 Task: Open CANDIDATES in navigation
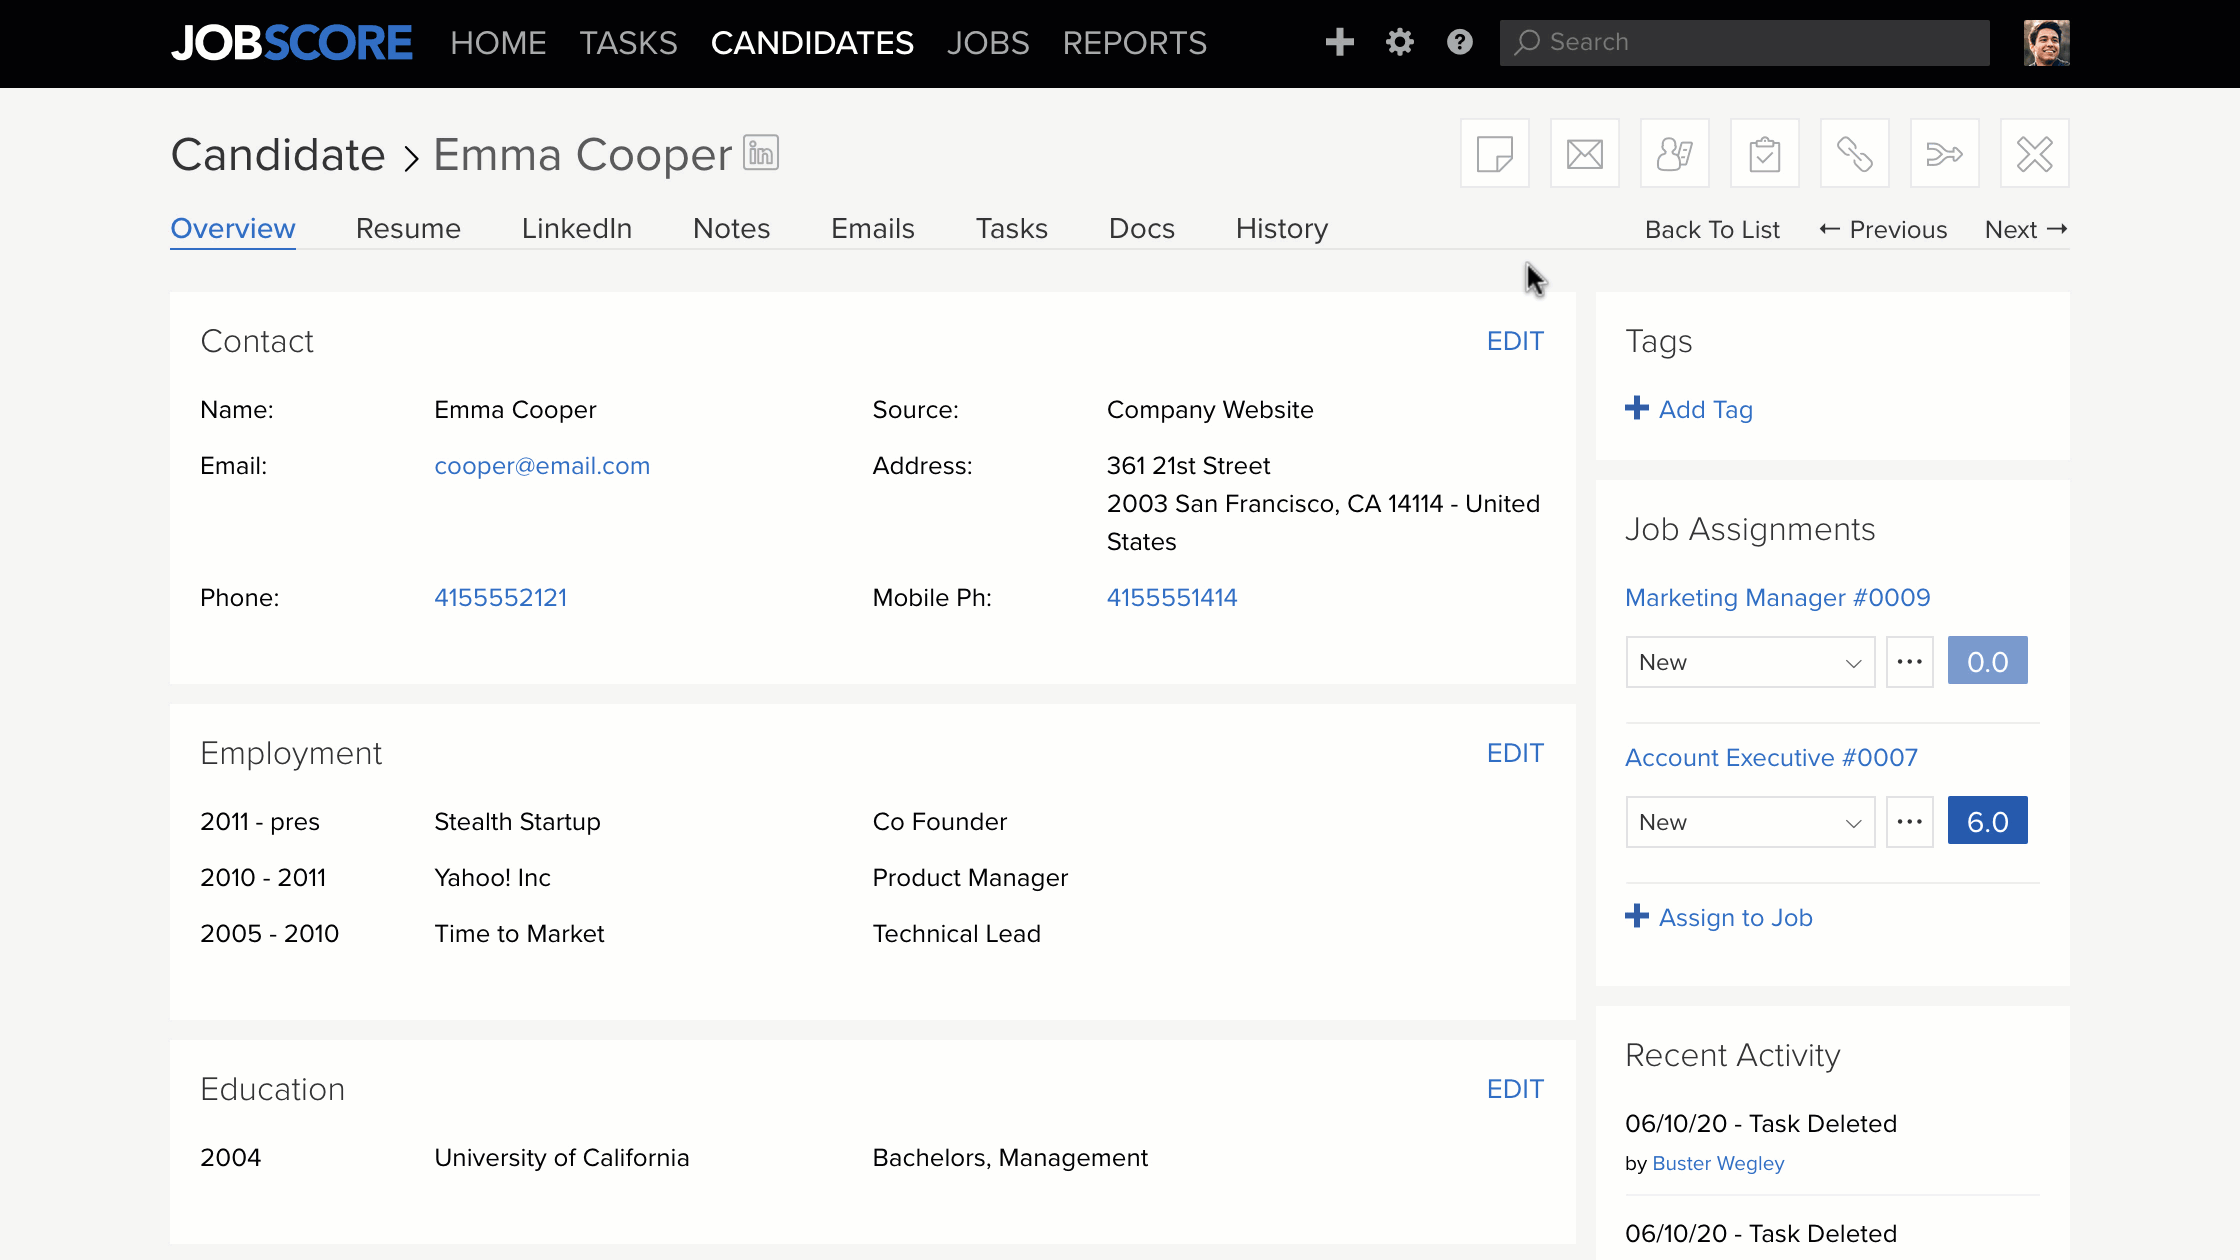pos(812,43)
